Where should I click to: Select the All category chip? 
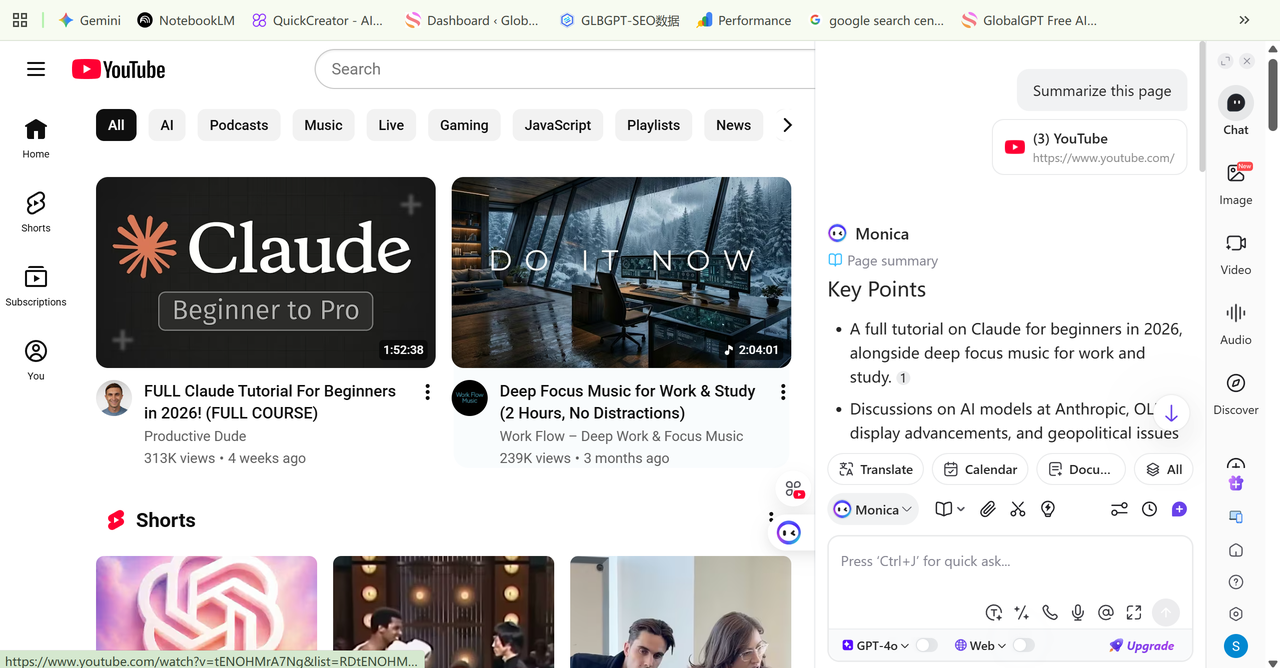point(116,125)
